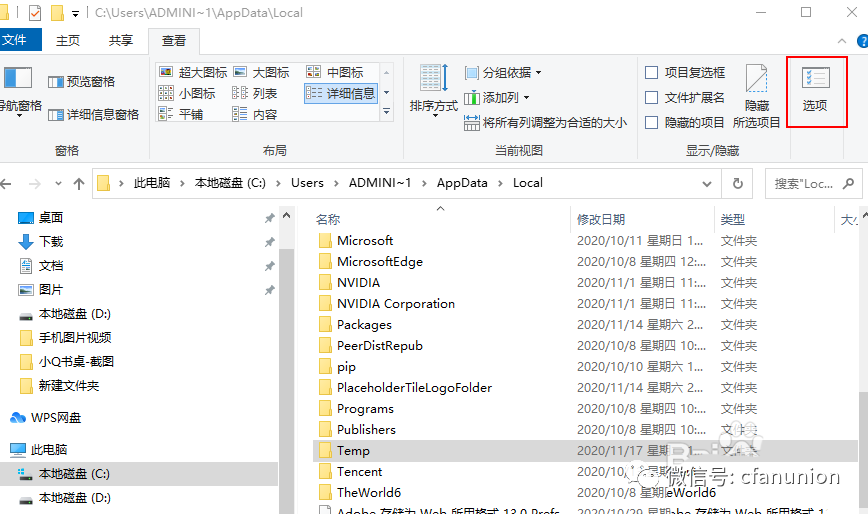Image resolution: width=868 pixels, height=514 pixels.
Task: Click the Forward navigation arrow
Action: (x=34, y=184)
